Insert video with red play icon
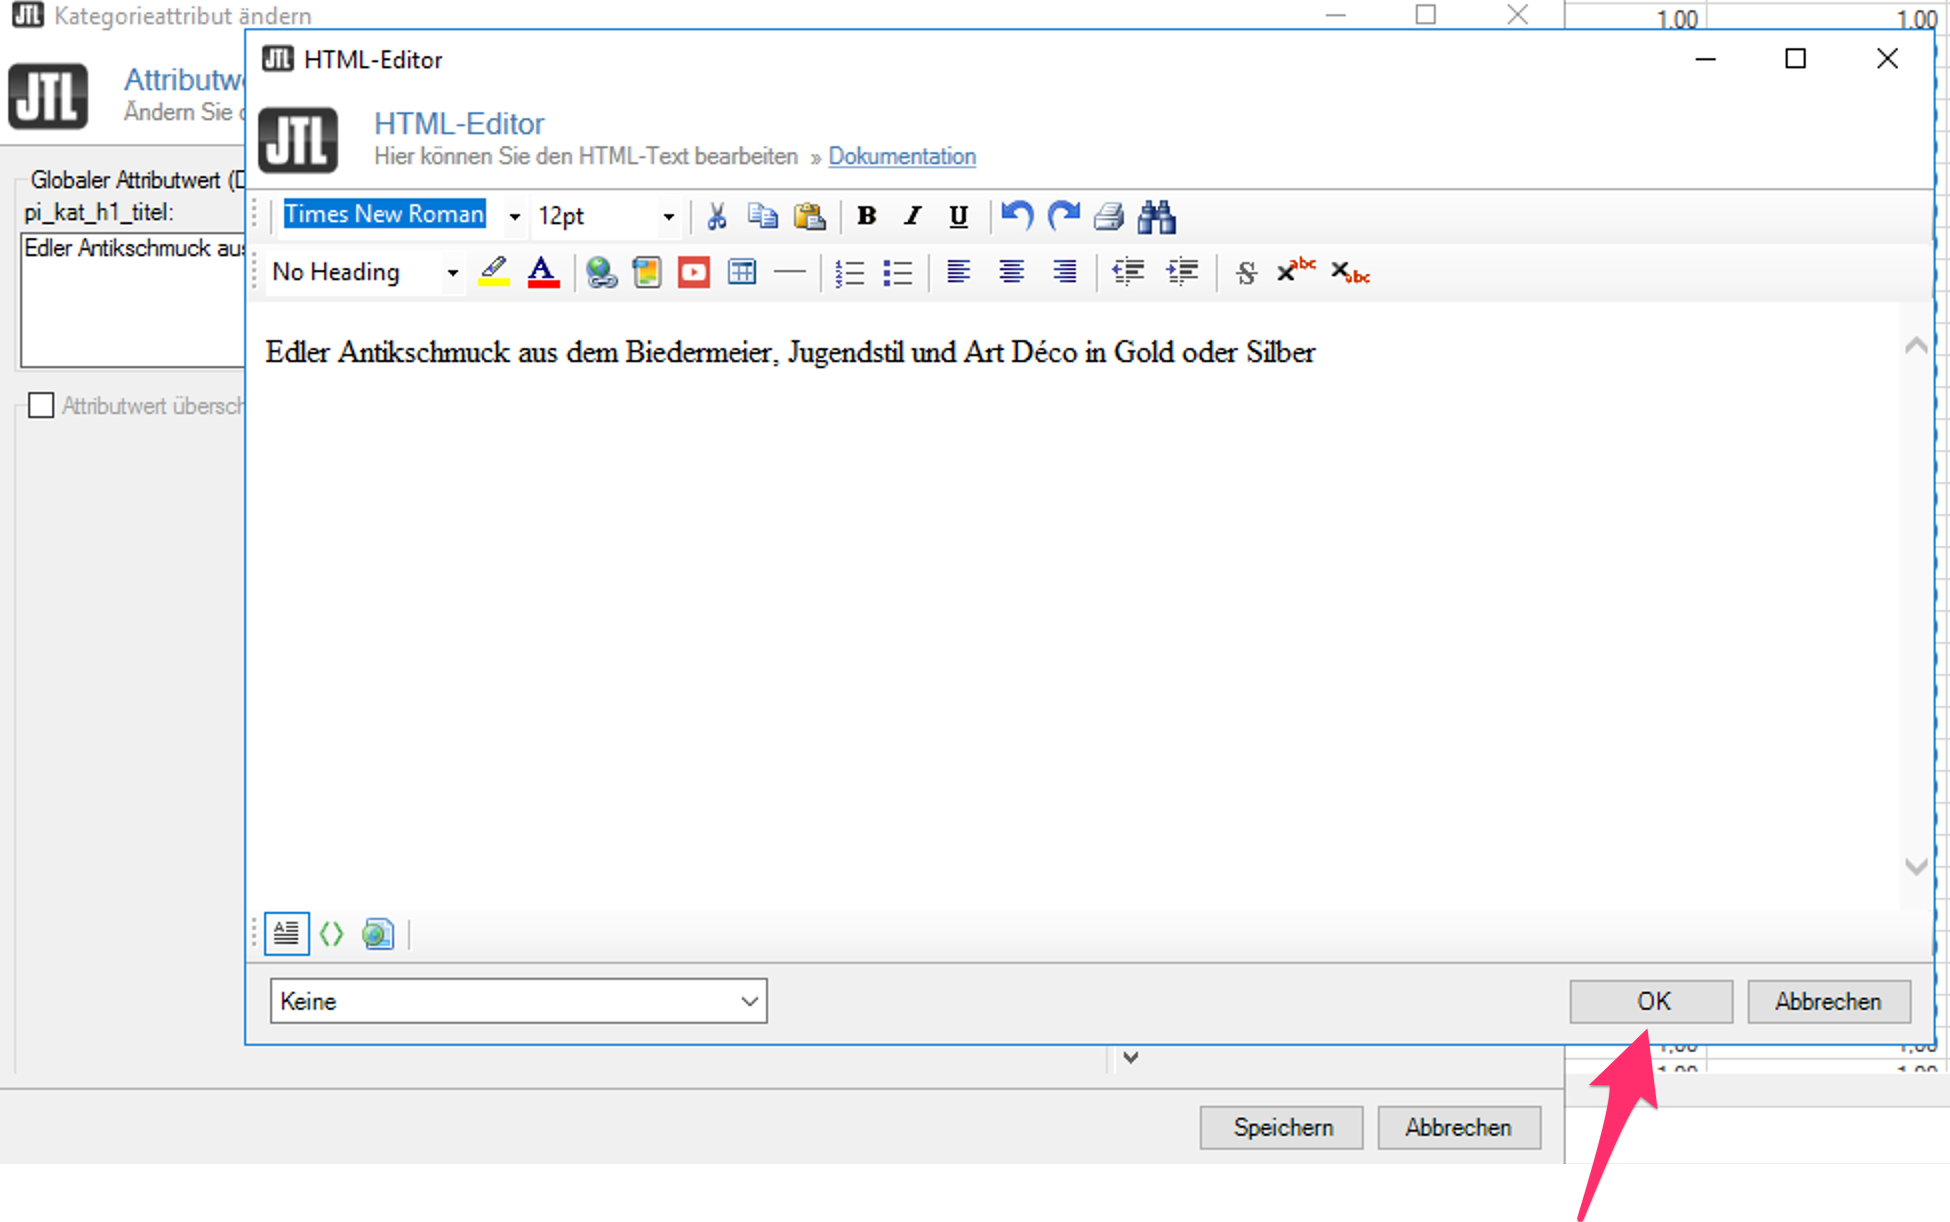This screenshot has width=1950, height=1222. pyautogui.click(x=693, y=272)
